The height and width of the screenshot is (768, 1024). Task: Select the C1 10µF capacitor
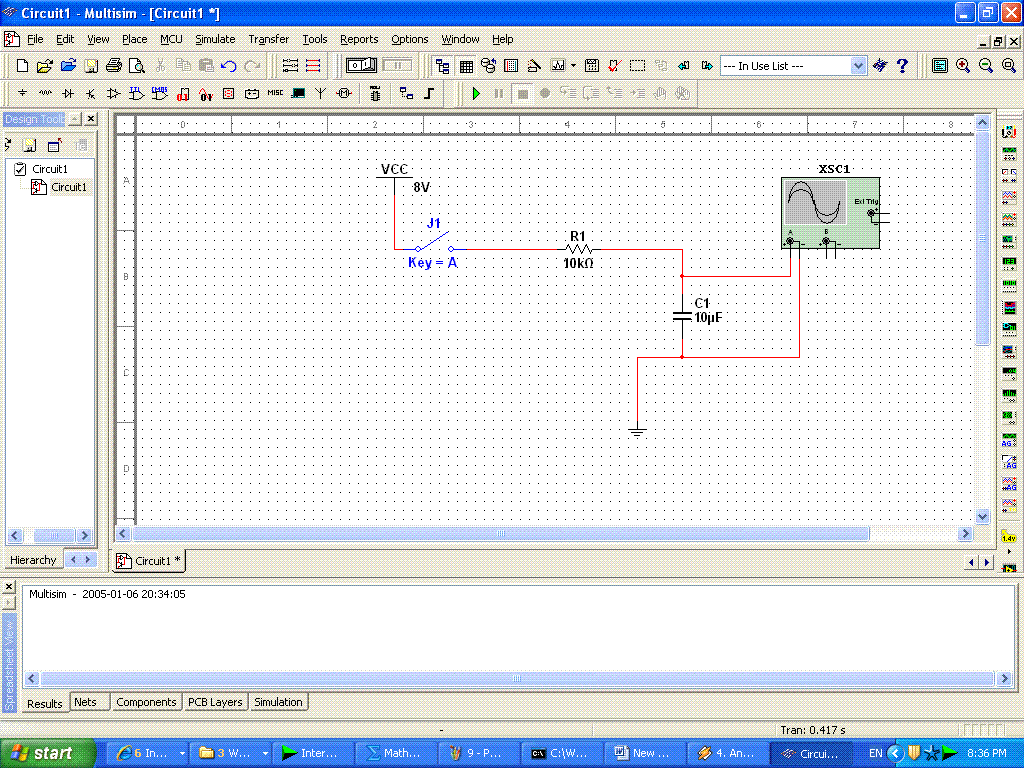(682, 316)
